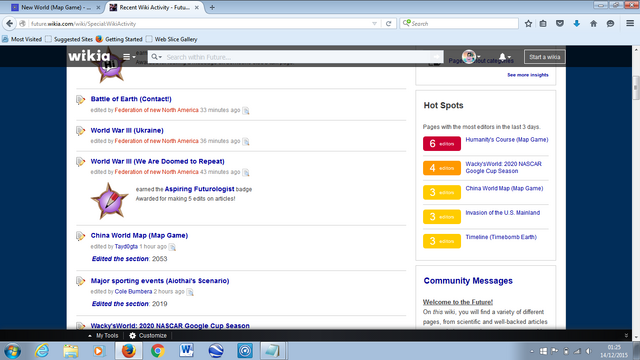Open the Aspiring Futurologist badge link
640x360 pixels.
click(199, 189)
